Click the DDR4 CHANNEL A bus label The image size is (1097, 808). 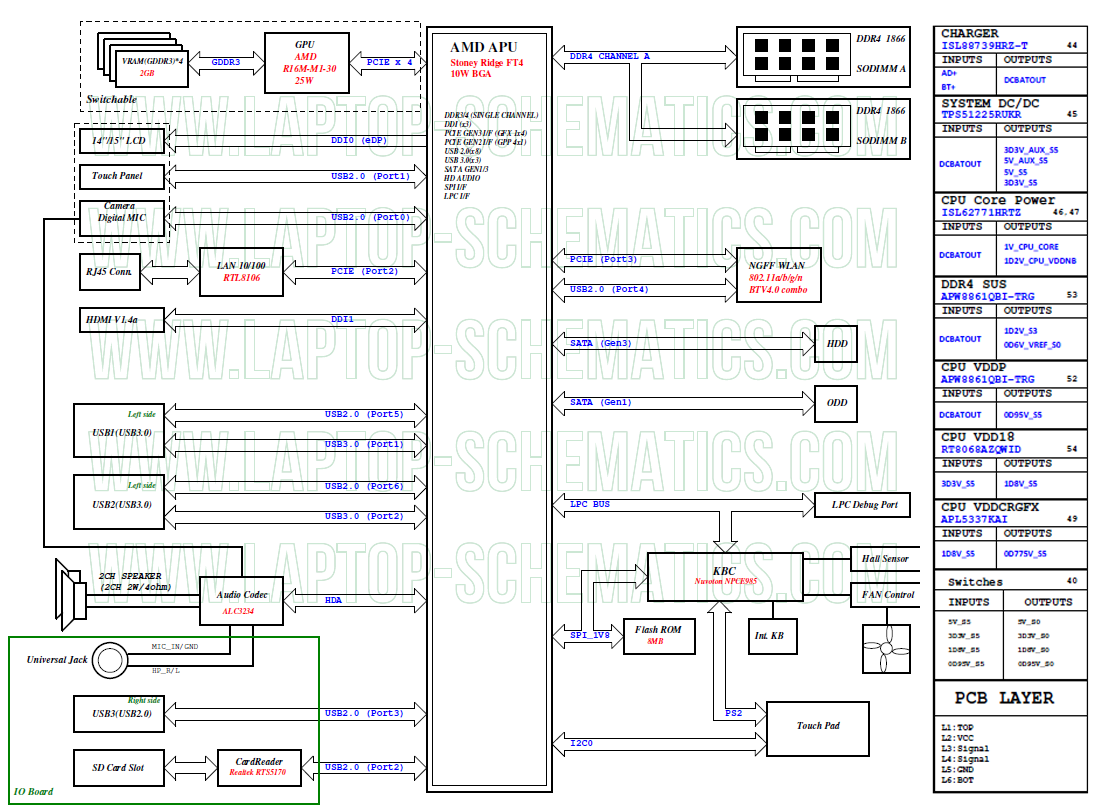coord(609,57)
